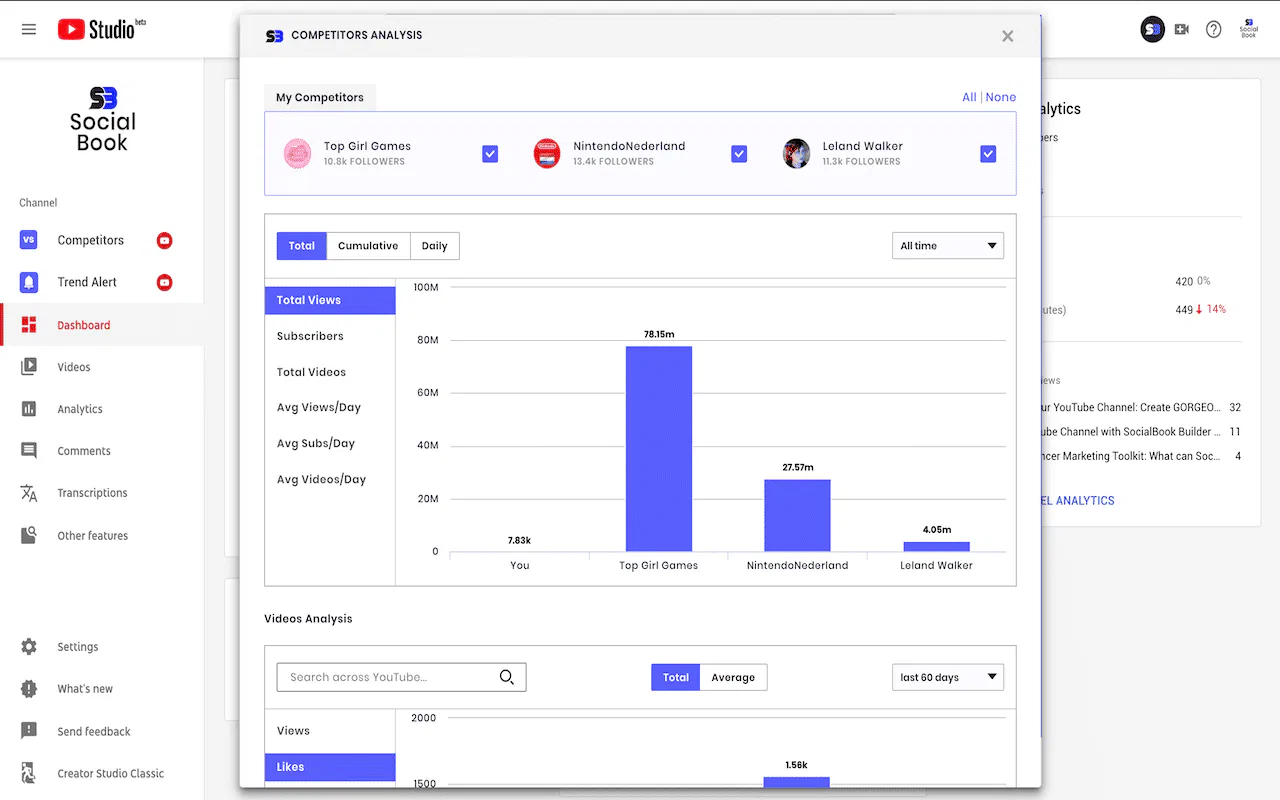Switch to the Cumulative tab

click(x=368, y=245)
